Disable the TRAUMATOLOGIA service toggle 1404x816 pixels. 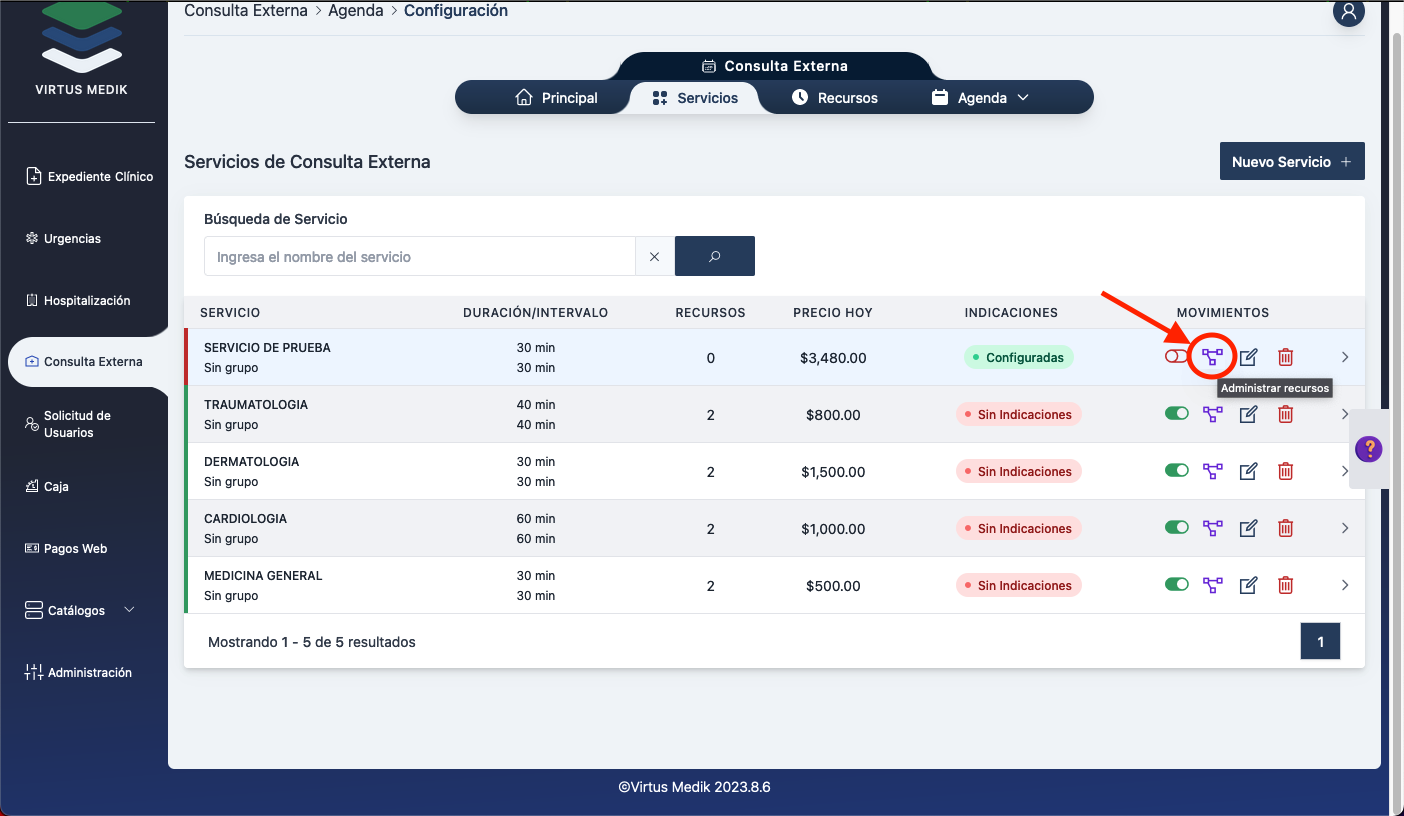(1176, 414)
